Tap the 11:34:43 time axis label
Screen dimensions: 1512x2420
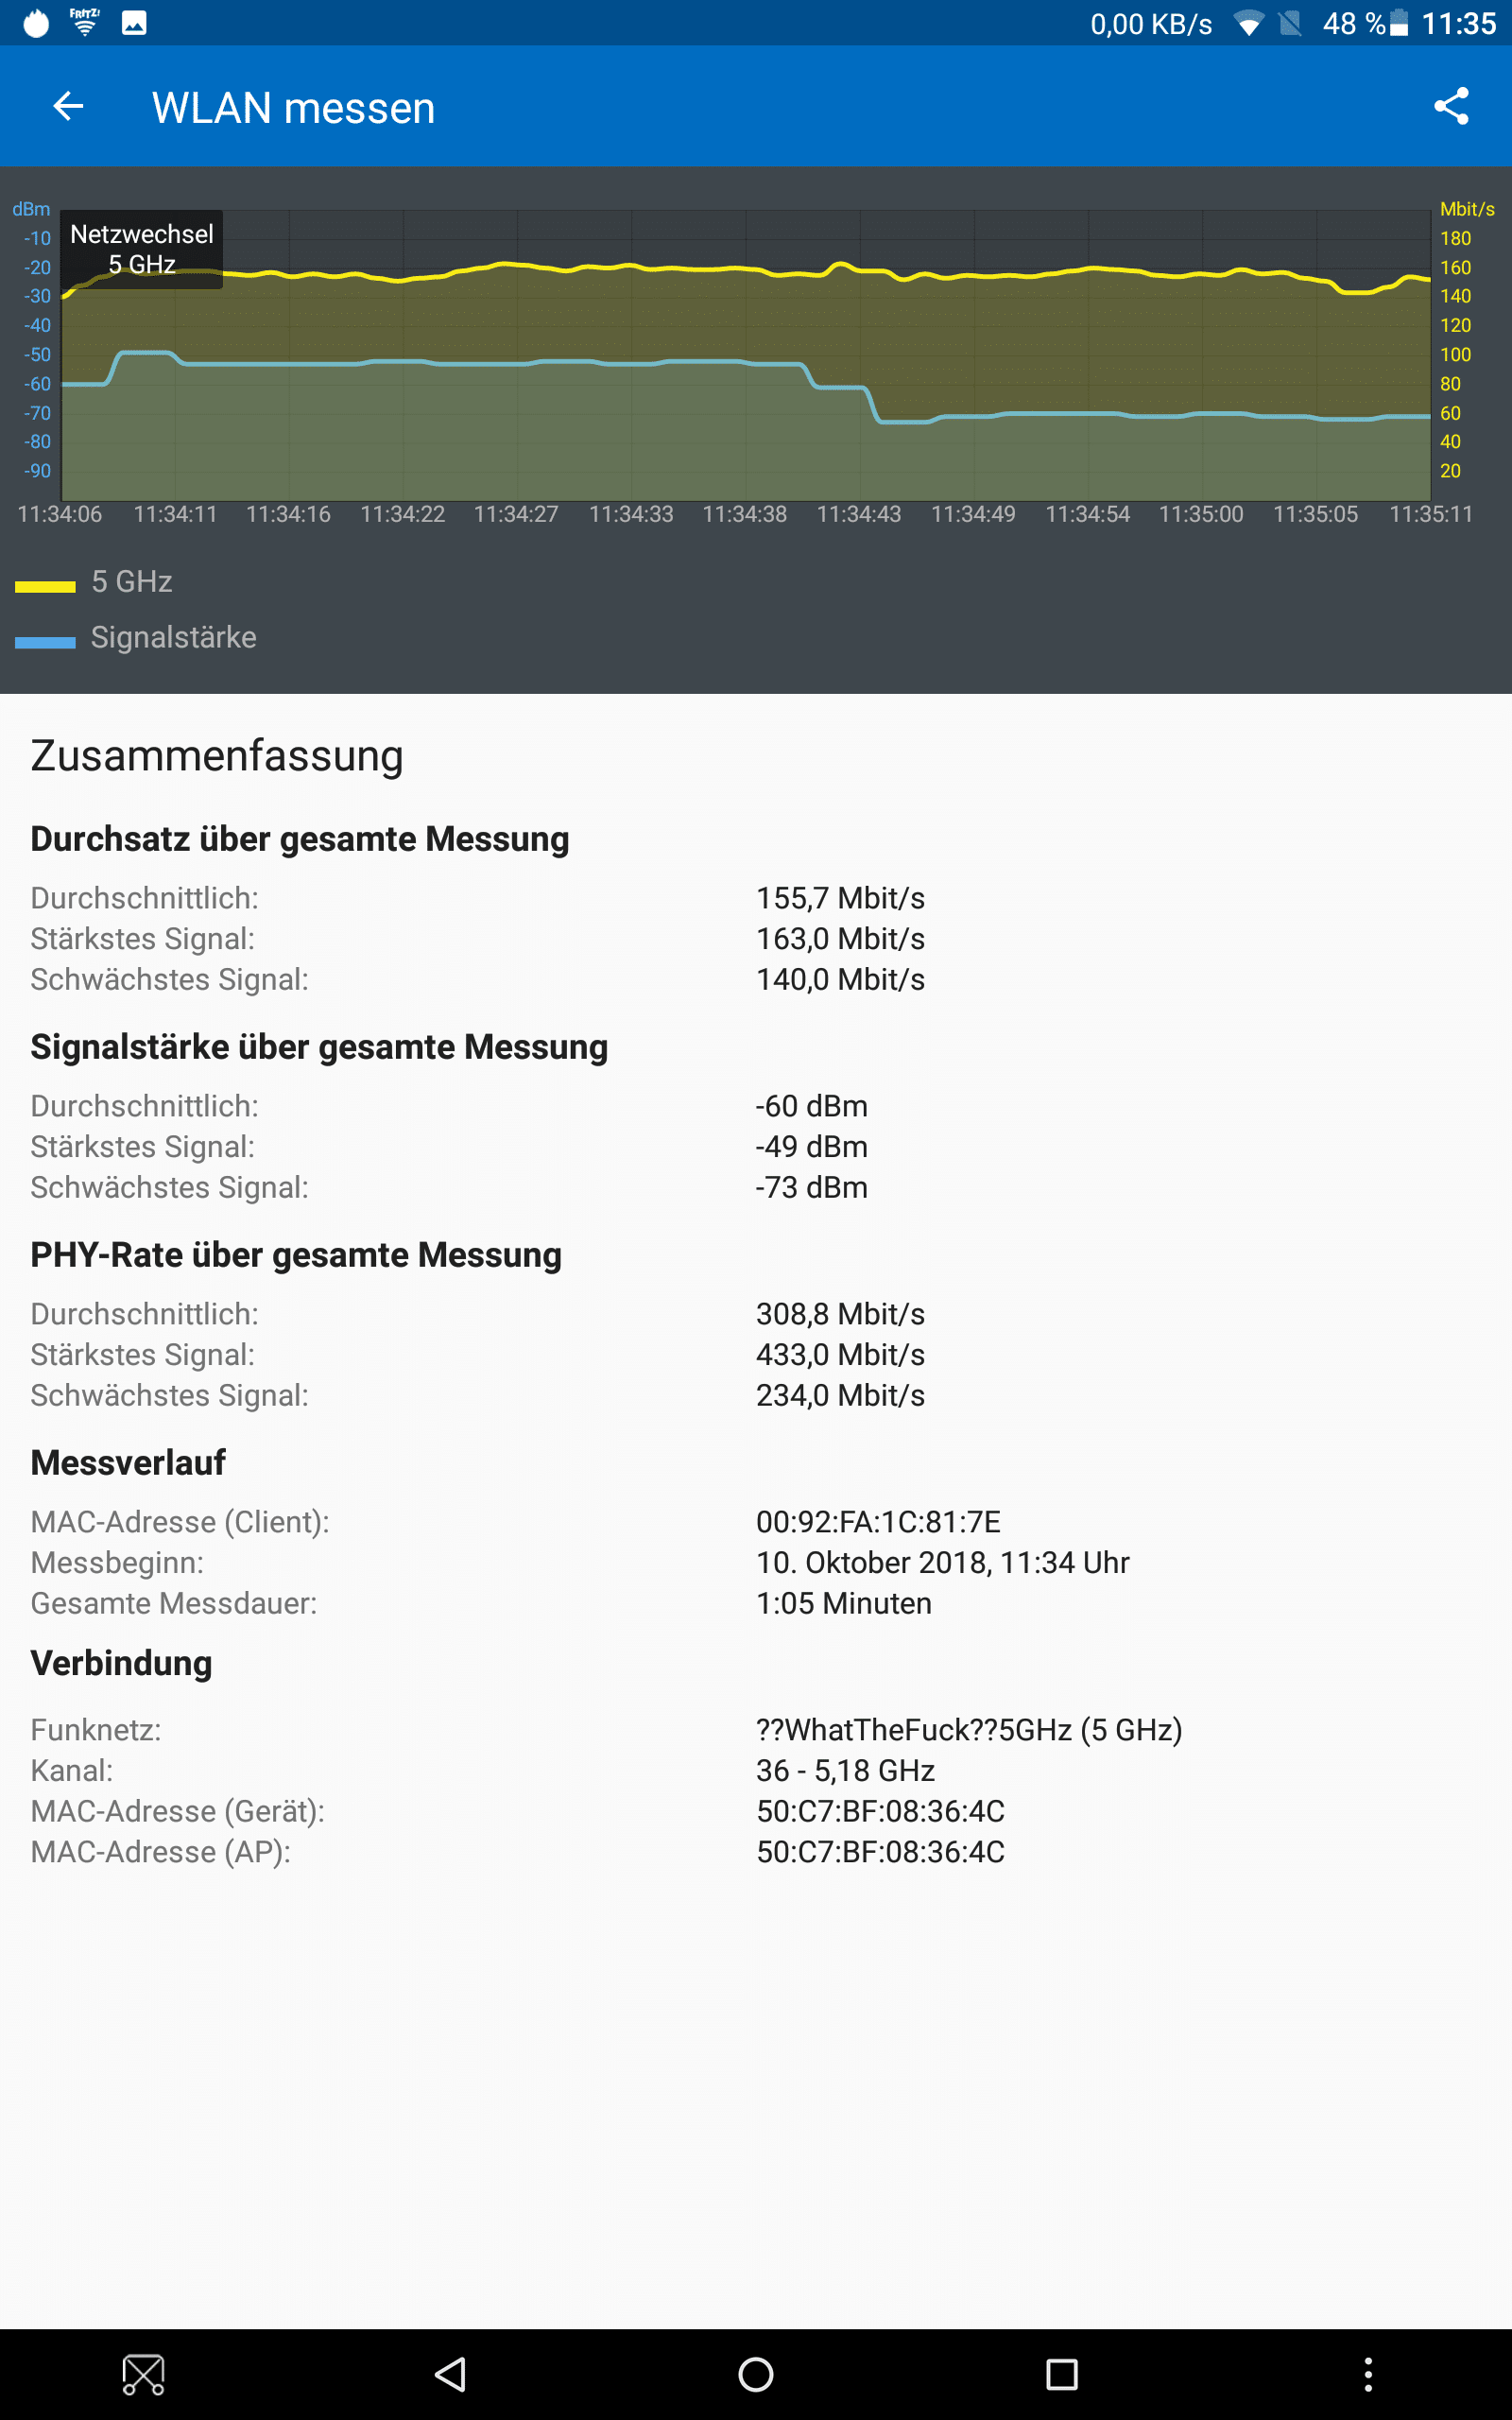pos(859,514)
